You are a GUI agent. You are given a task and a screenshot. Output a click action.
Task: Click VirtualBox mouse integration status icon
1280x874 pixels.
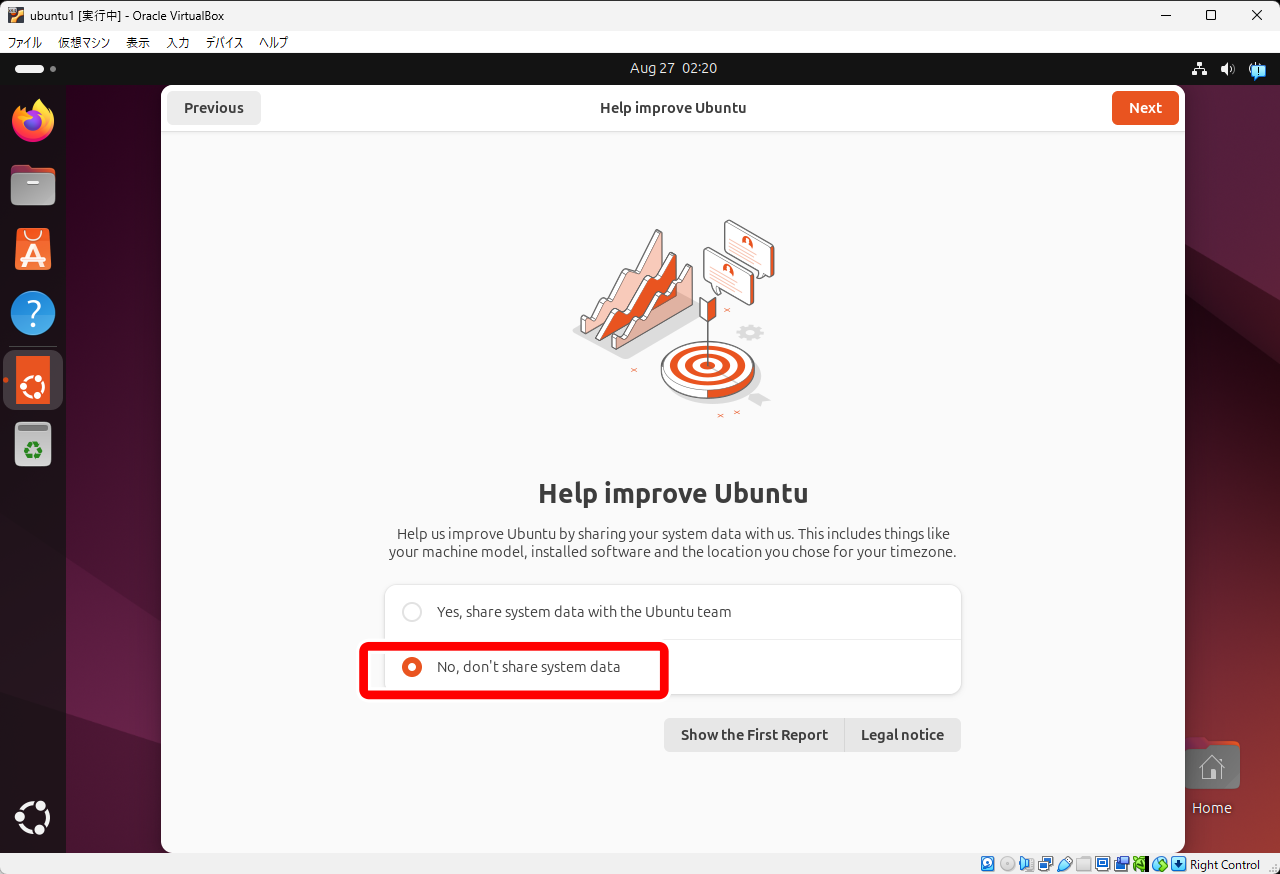click(1160, 864)
